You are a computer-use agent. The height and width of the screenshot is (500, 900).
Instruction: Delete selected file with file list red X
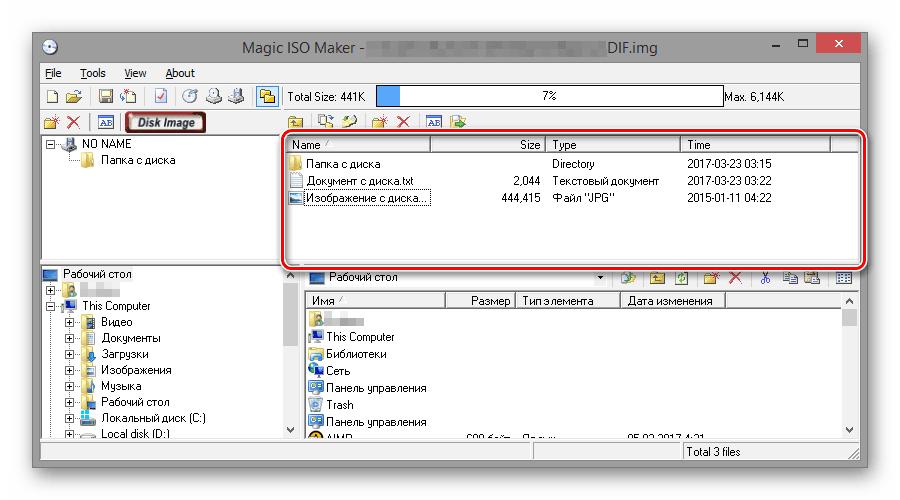(404, 122)
